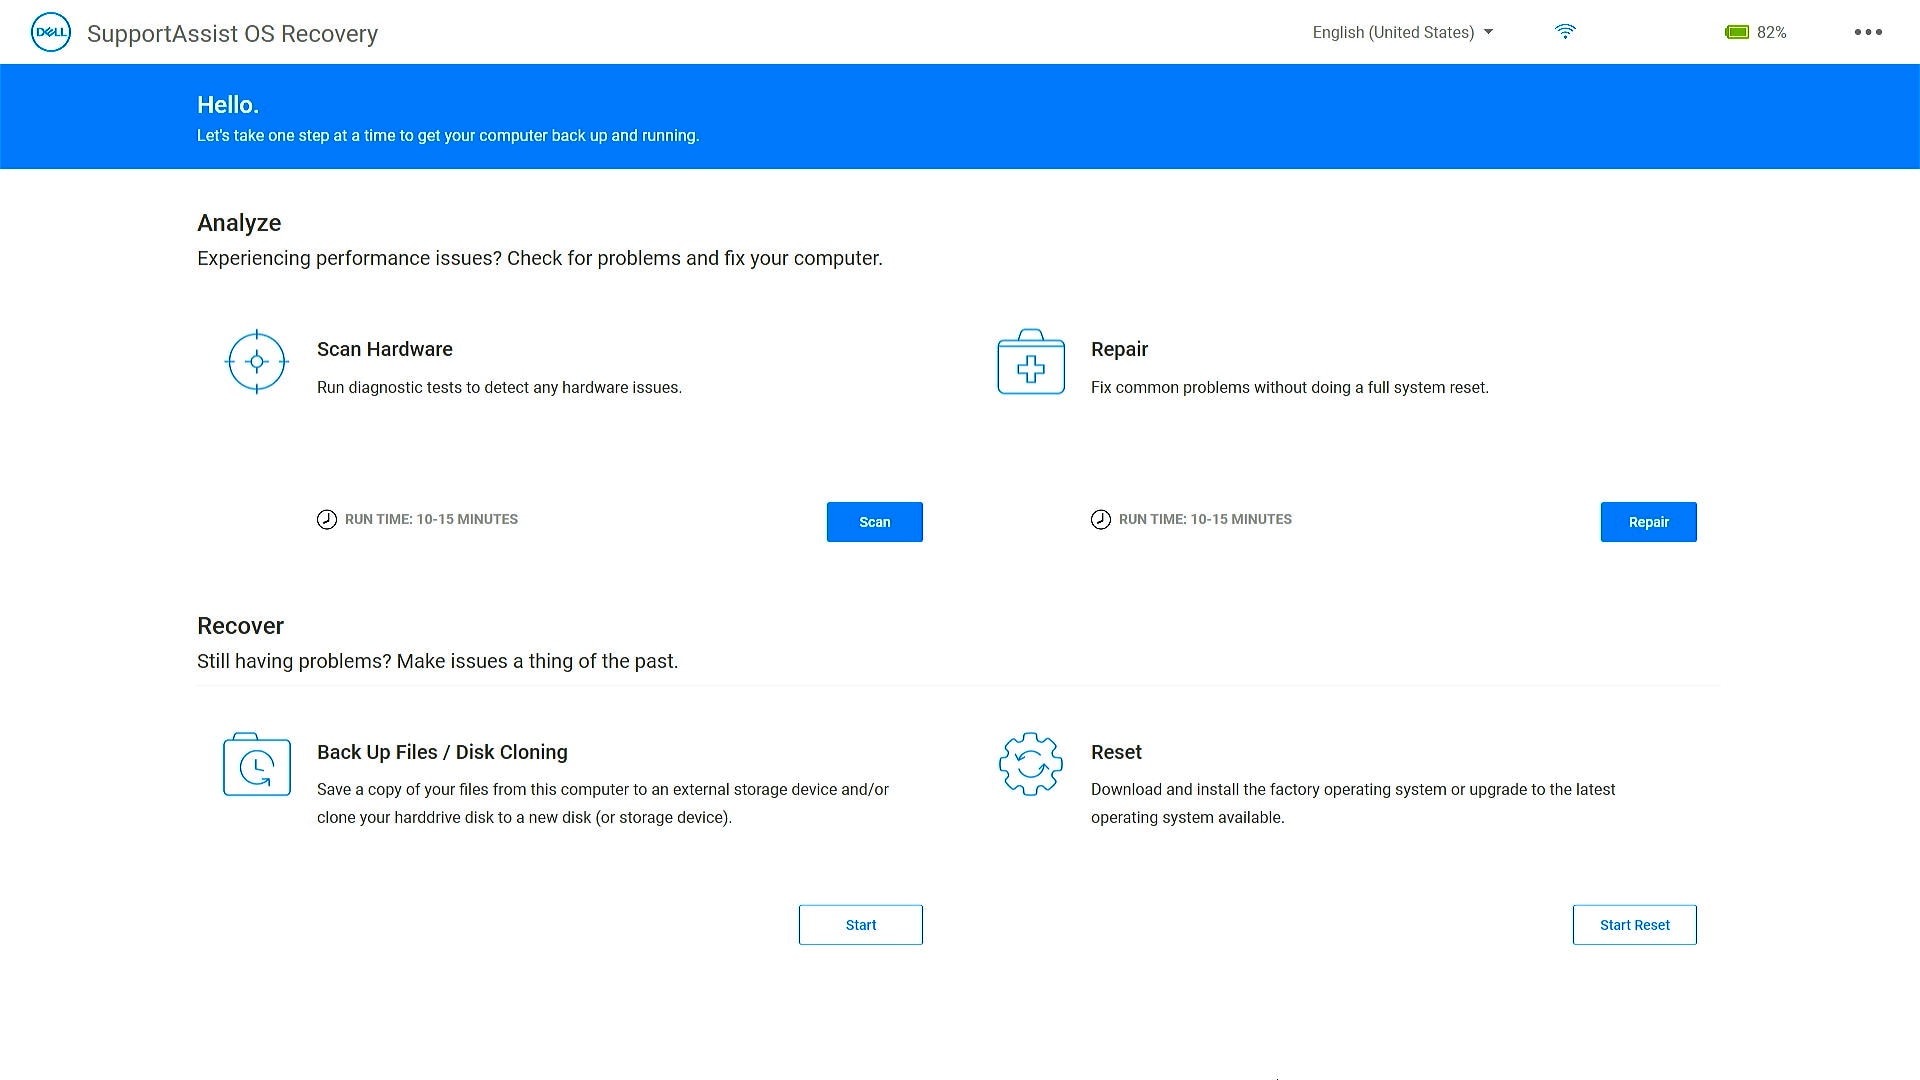The width and height of the screenshot is (1920, 1080).
Task: Click the SupportAssist OS Recovery title
Action: click(x=232, y=33)
